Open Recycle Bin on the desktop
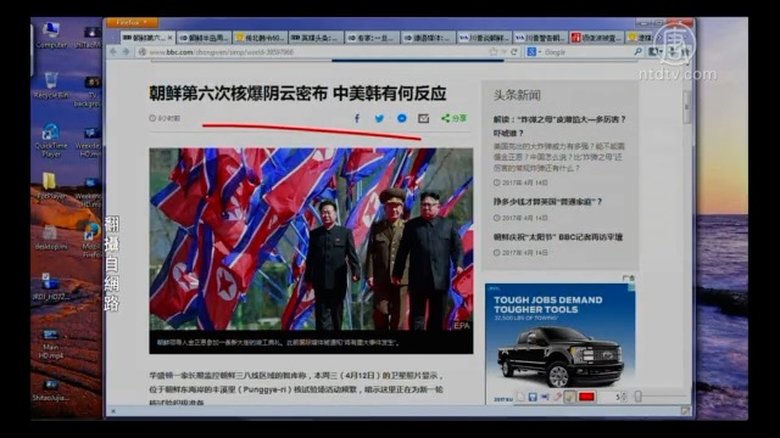The height and width of the screenshot is (438, 780). (x=50, y=84)
